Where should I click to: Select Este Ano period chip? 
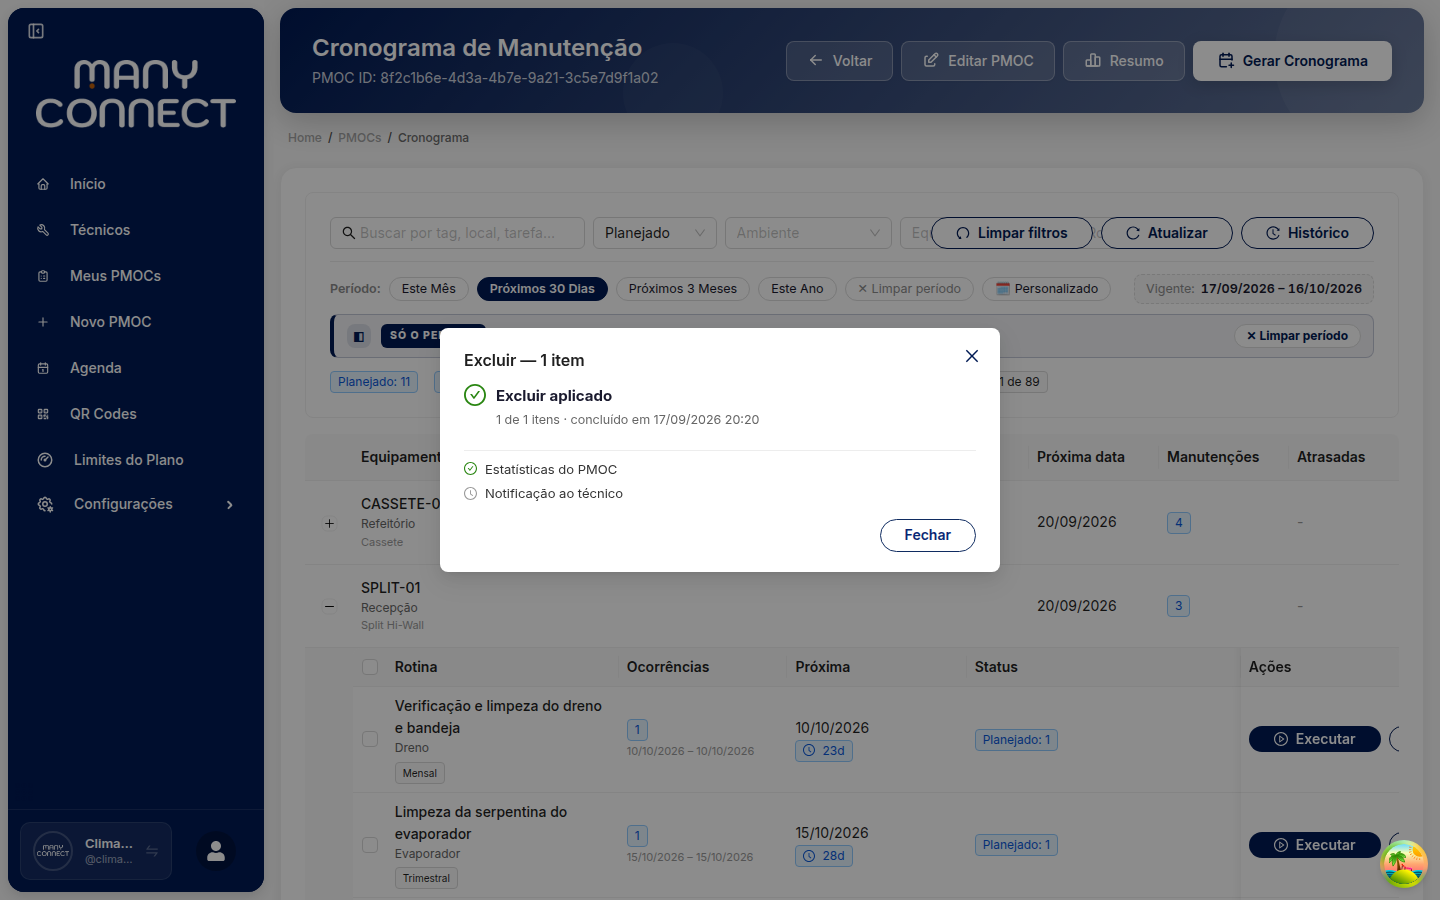point(797,289)
